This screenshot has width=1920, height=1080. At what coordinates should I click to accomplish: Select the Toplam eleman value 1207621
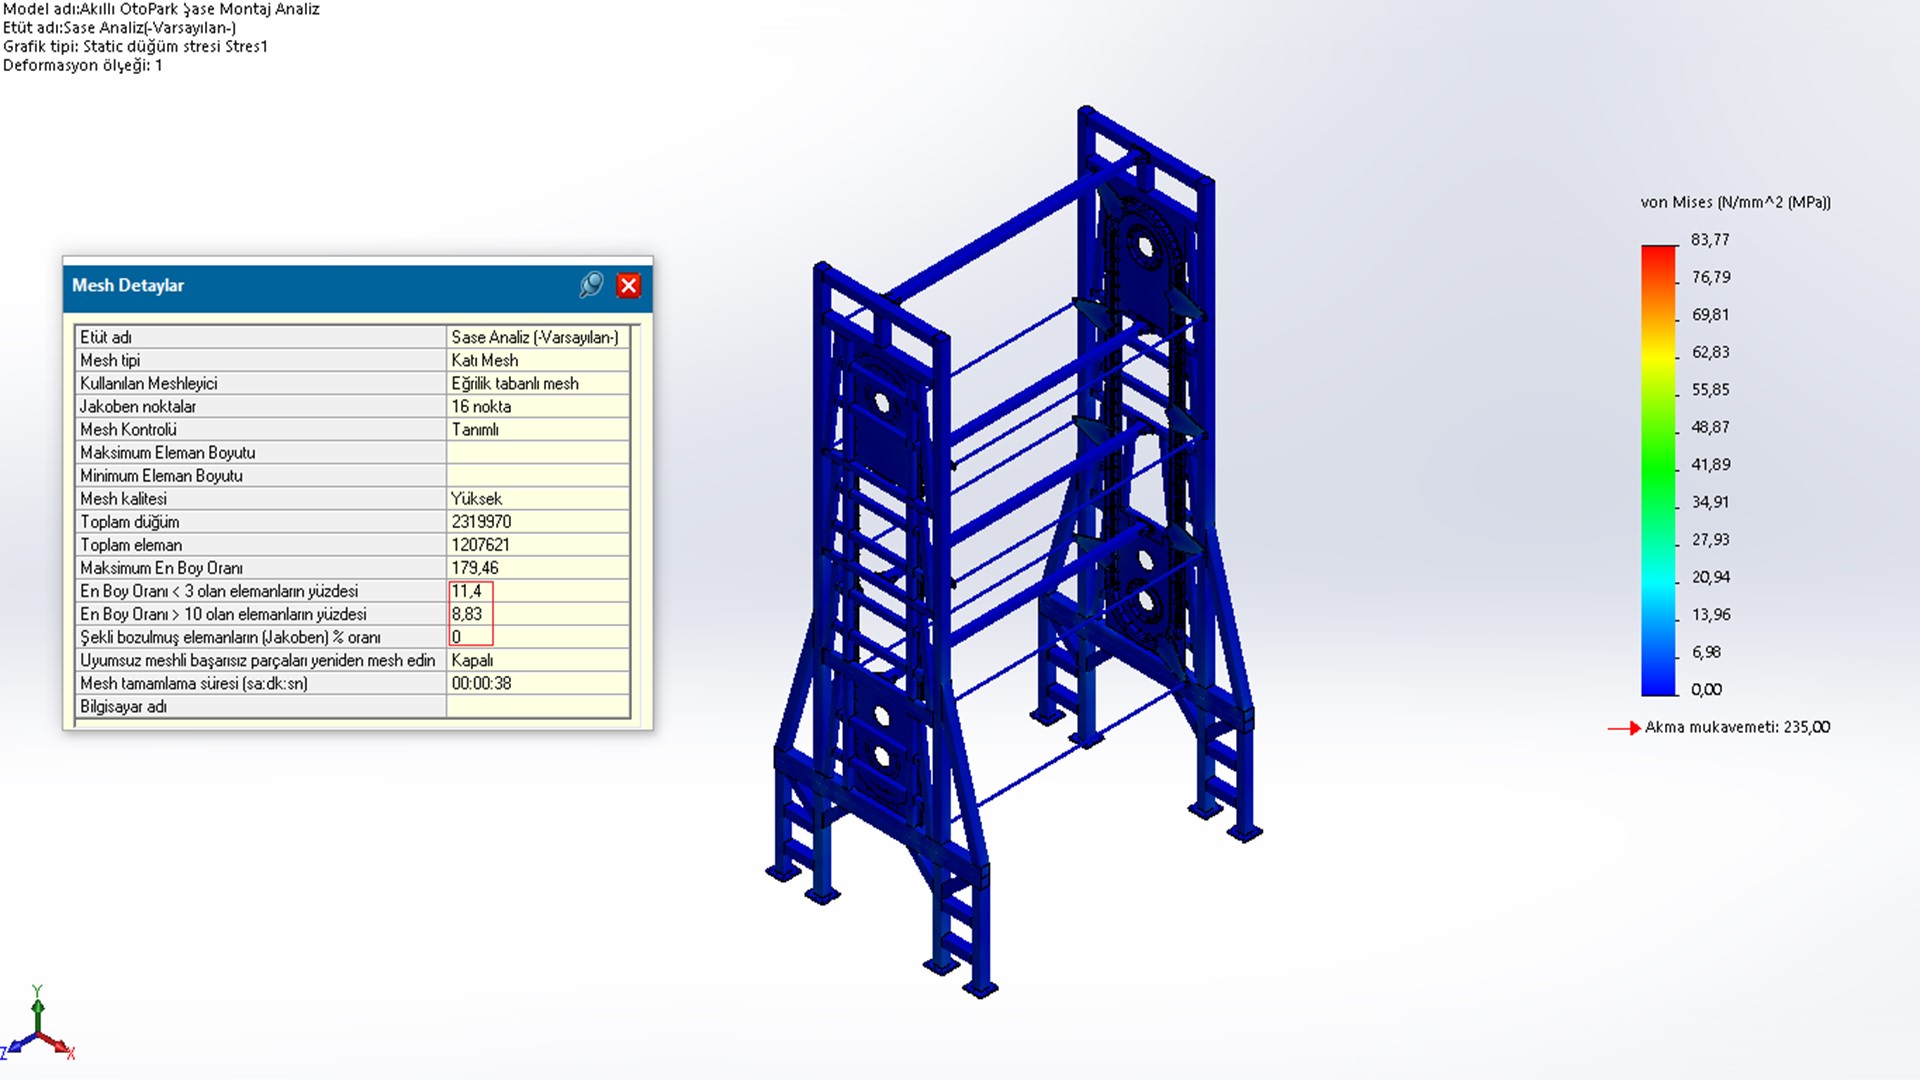(481, 545)
